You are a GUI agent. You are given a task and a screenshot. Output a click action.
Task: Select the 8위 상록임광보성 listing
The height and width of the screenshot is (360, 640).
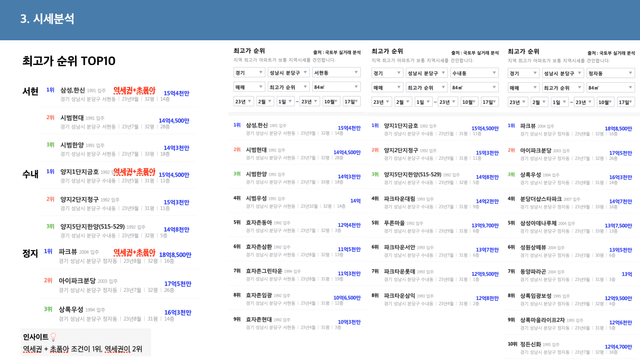click(x=571, y=299)
